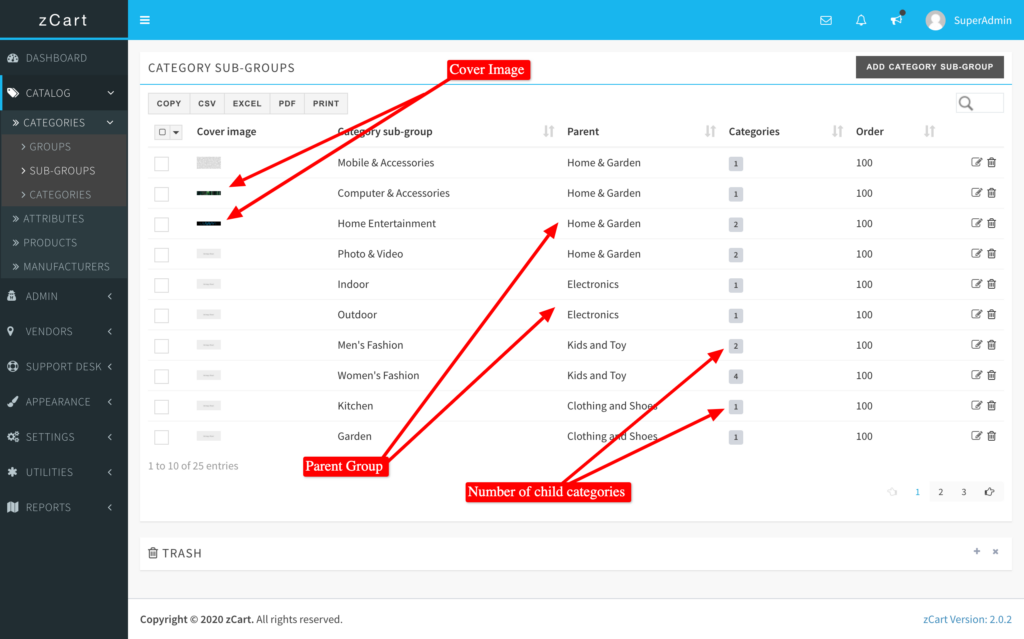Click the edit icon for Women's Fashion
This screenshot has width=1024, height=639.
[977, 376]
